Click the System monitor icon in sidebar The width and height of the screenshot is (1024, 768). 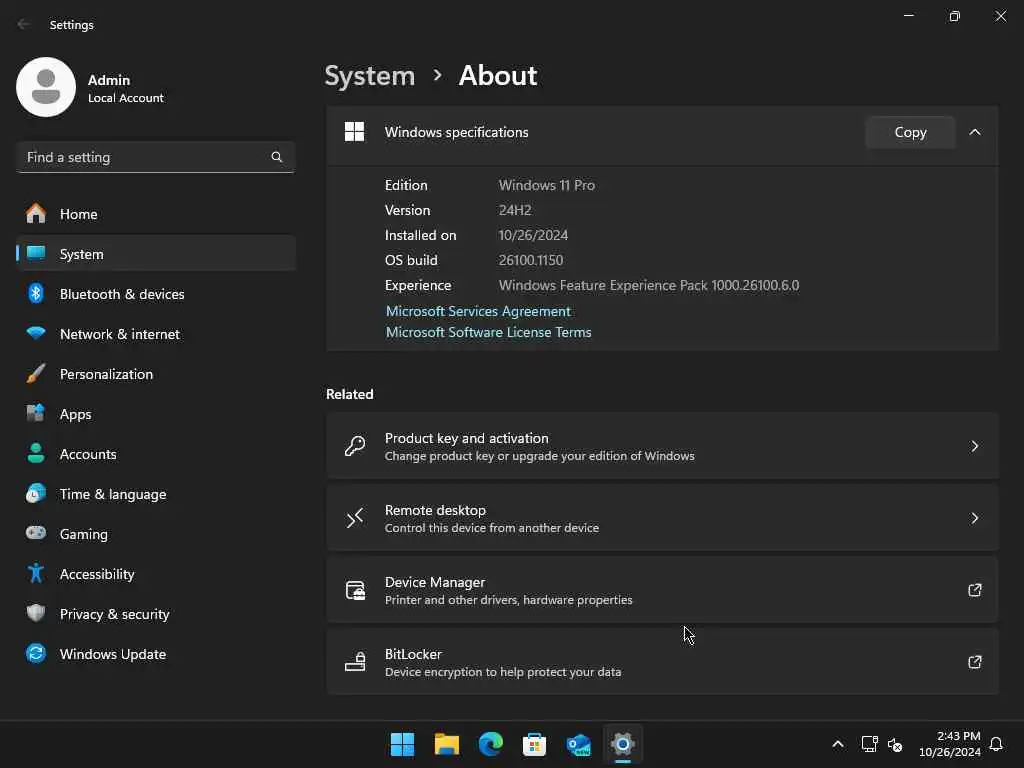point(36,253)
